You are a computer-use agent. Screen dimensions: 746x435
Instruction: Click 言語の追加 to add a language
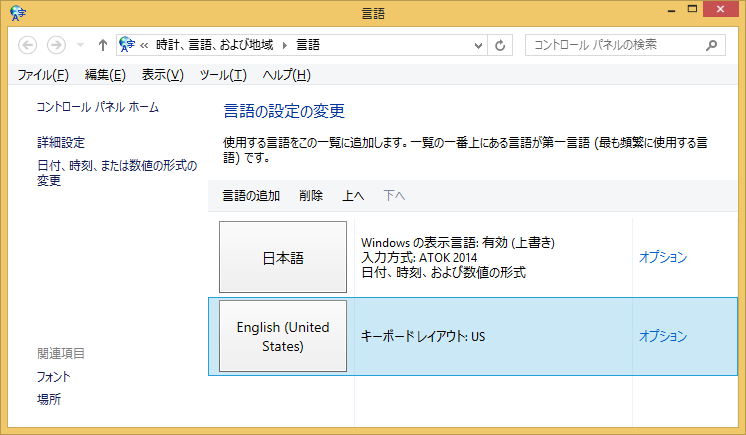pyautogui.click(x=251, y=196)
